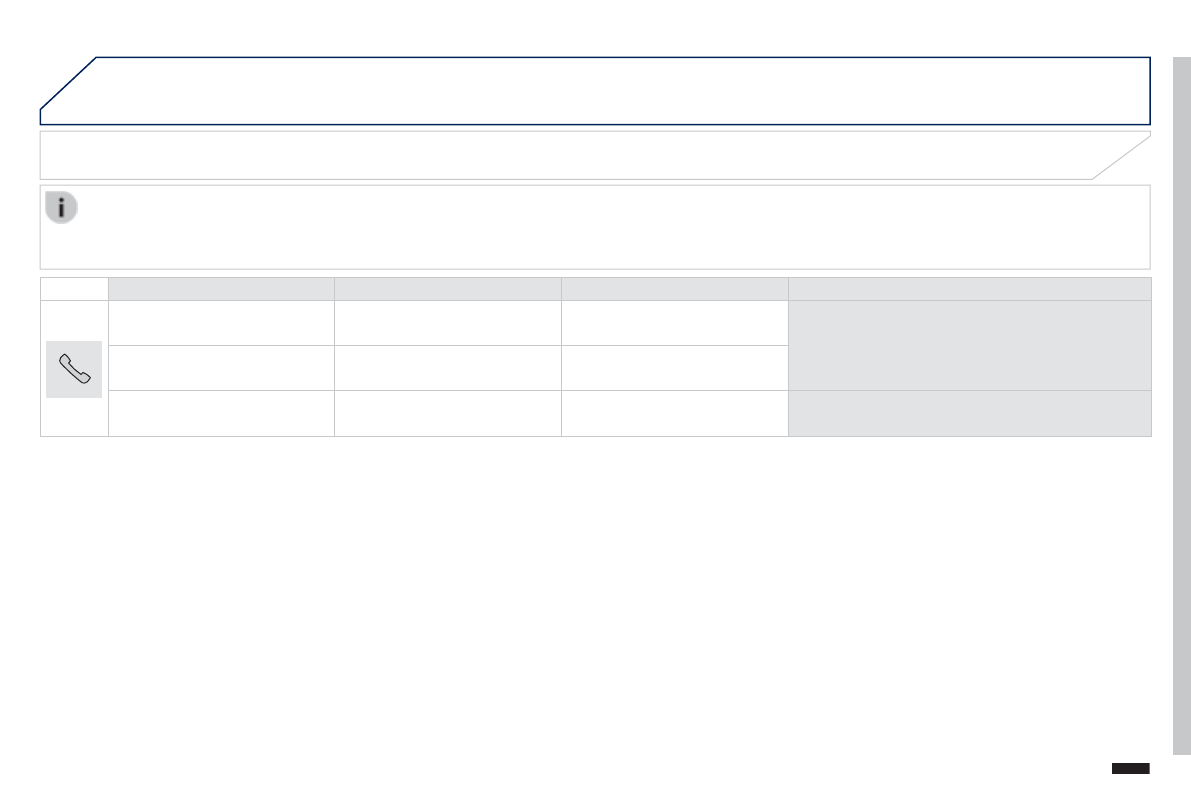Click middle white cell in bottom table row
Screen dimensions: 1191x794
[x=447, y=413]
